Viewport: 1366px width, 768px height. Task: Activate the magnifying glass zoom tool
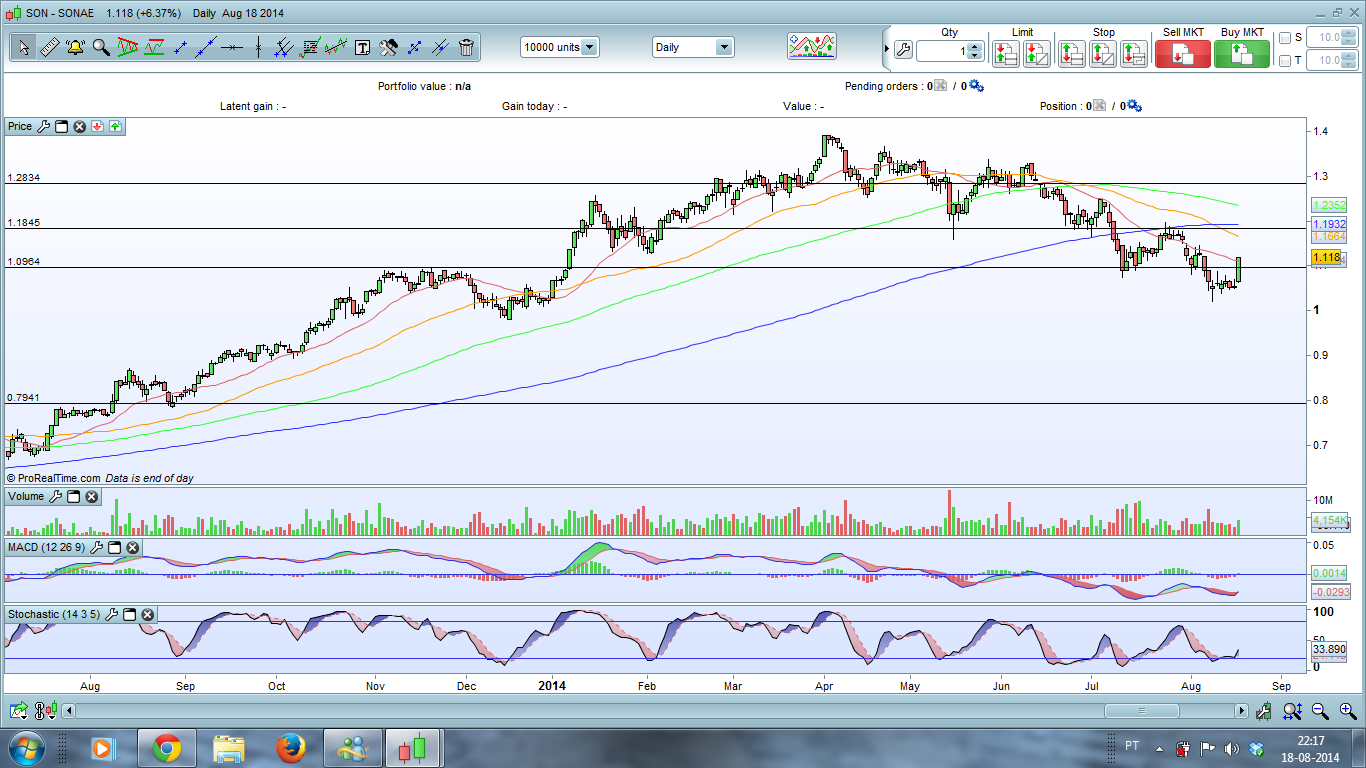[x=101, y=47]
